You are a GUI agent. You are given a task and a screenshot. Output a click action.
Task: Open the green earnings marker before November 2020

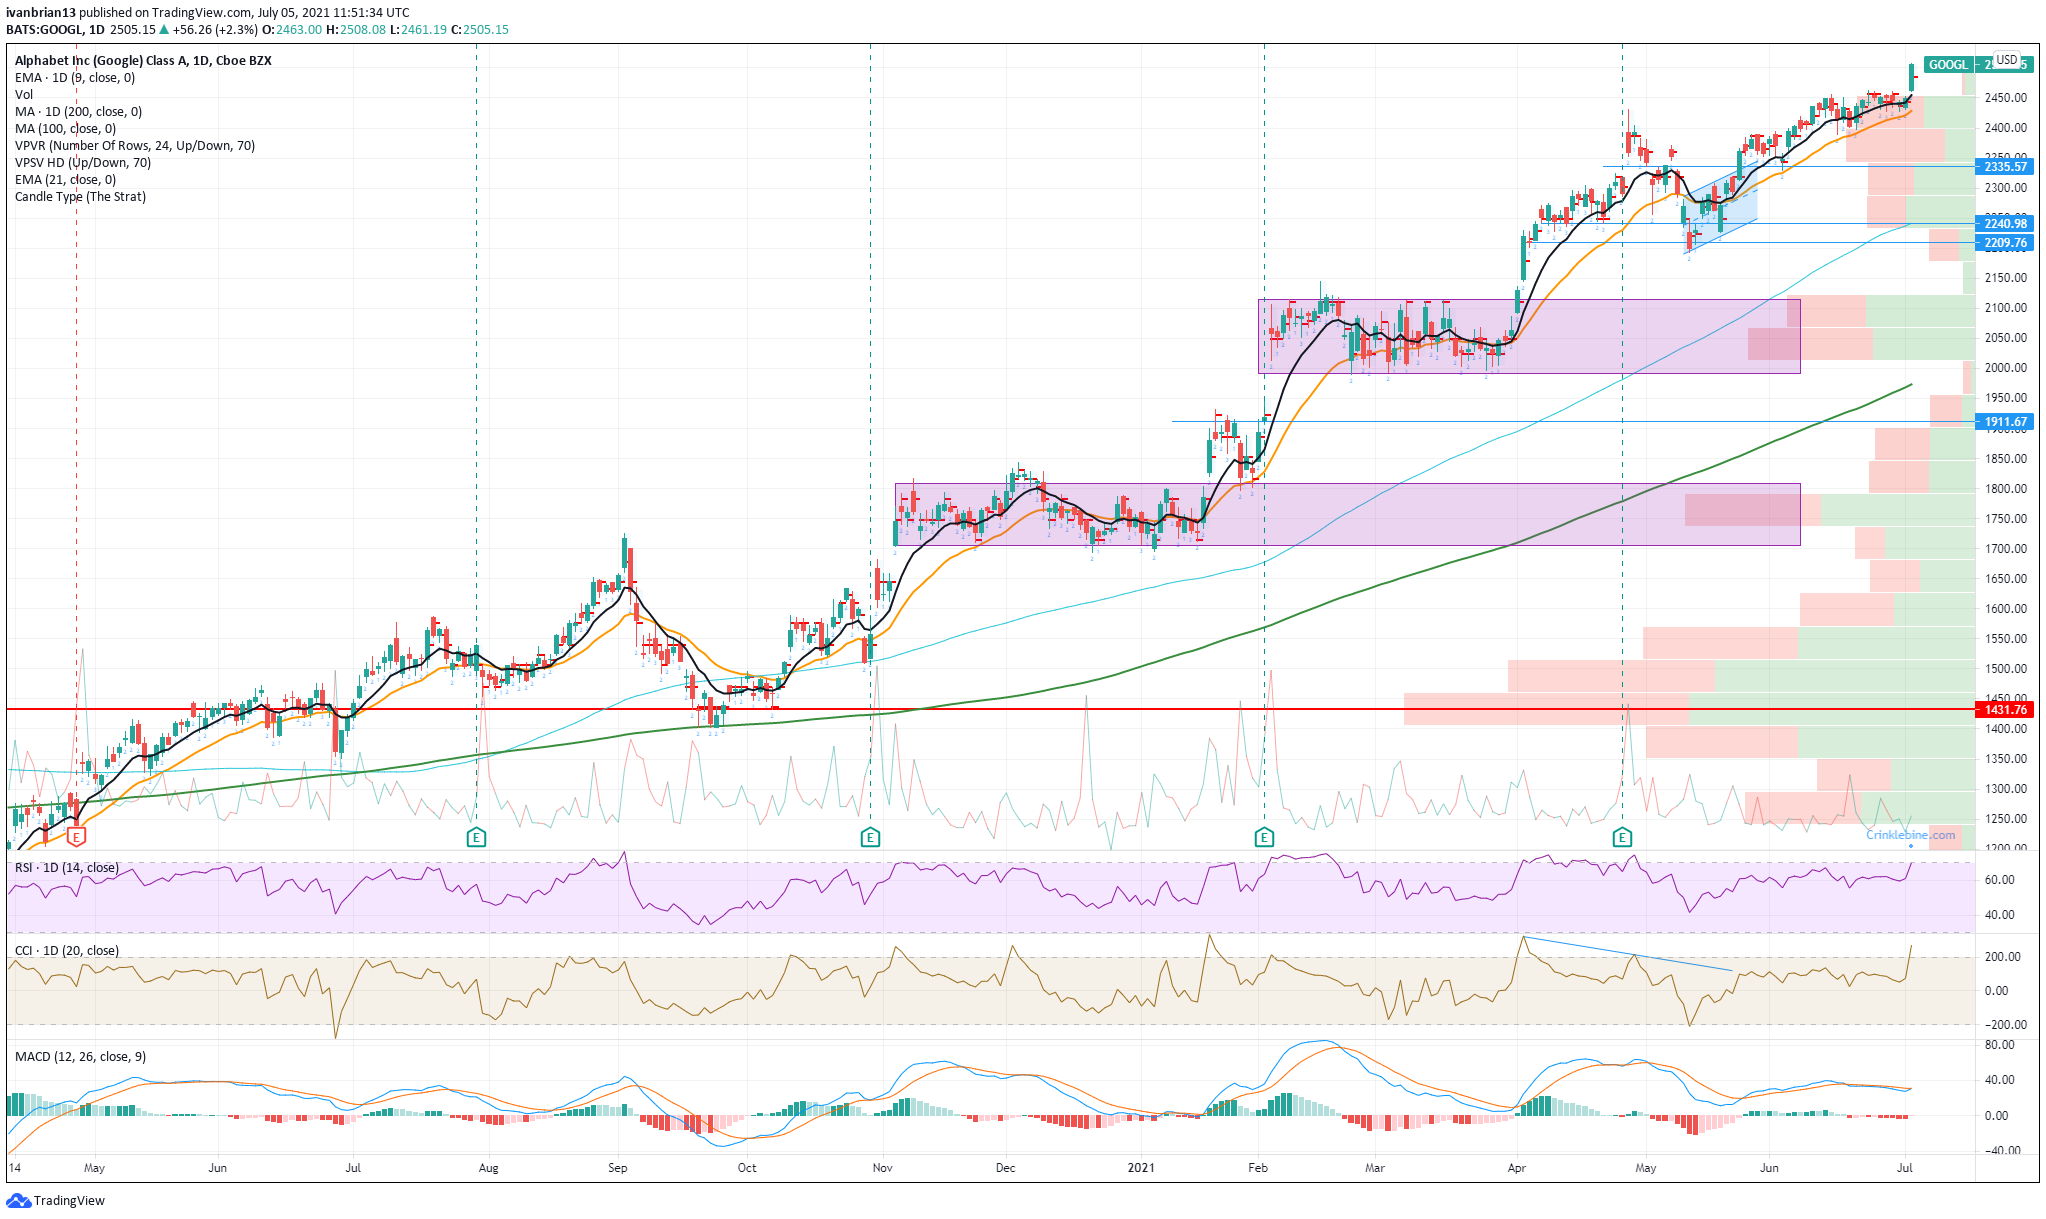tap(870, 837)
